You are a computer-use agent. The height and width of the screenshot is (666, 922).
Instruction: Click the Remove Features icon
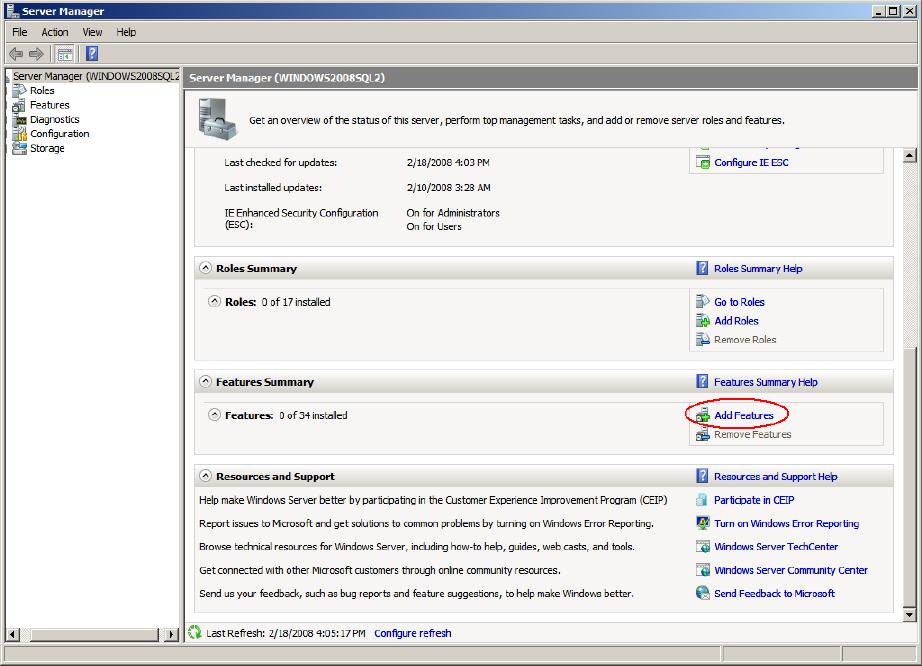[x=703, y=434]
